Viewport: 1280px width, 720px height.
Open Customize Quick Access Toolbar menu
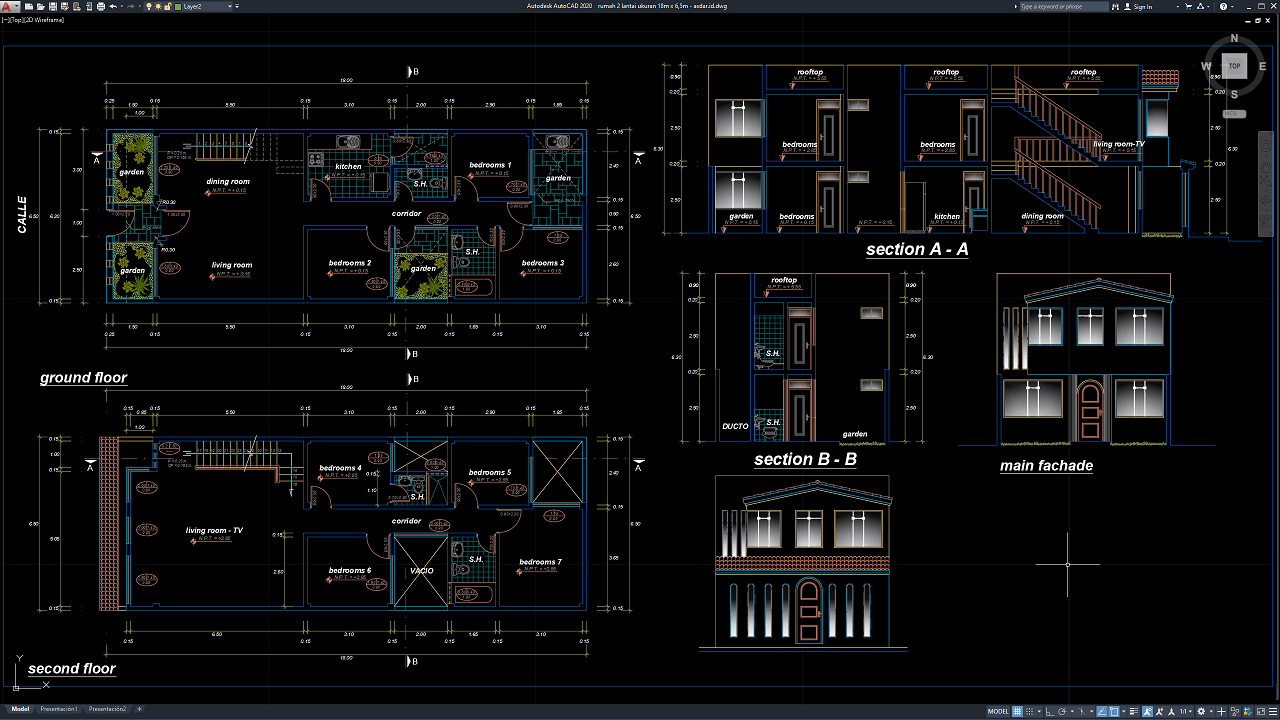click(x=237, y=6)
